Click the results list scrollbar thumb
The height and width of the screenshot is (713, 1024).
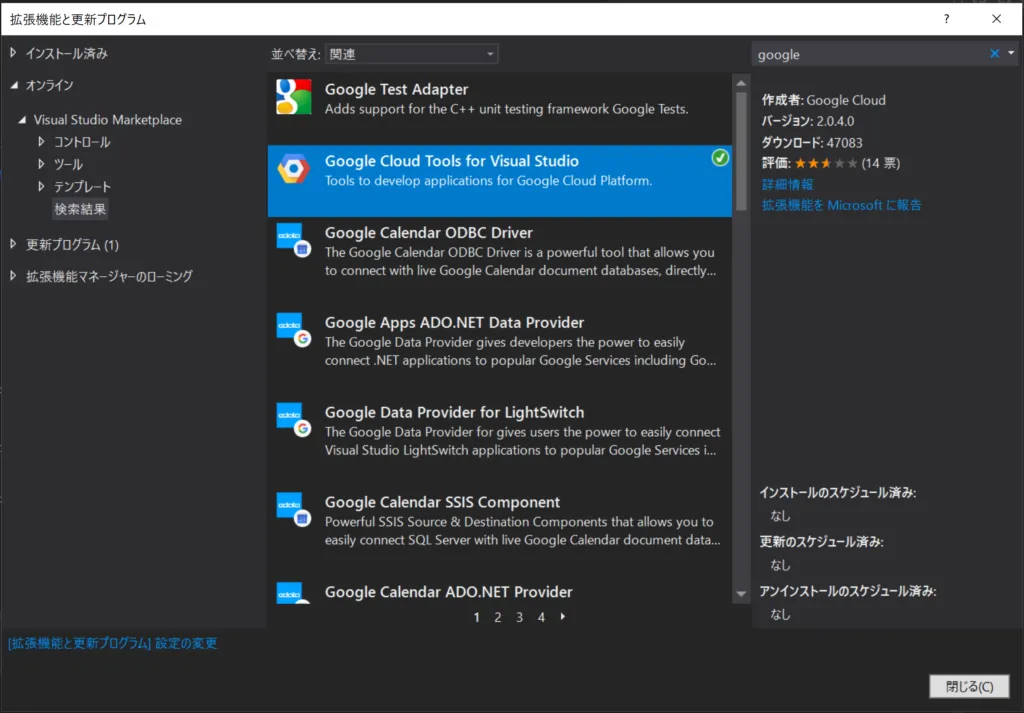741,151
